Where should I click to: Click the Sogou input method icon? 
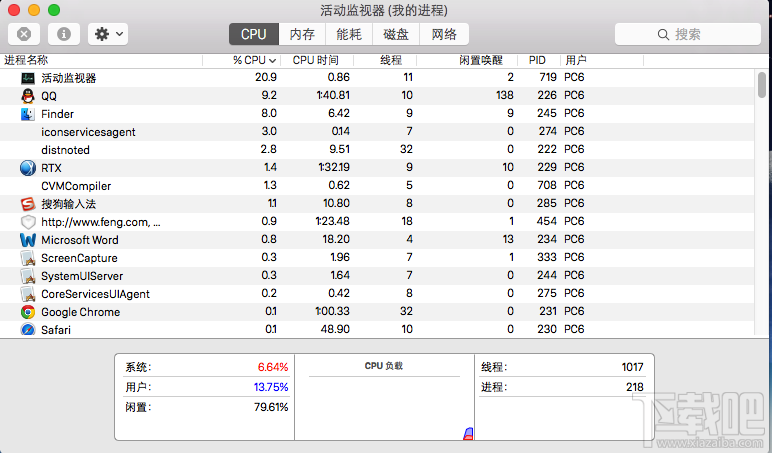27,204
